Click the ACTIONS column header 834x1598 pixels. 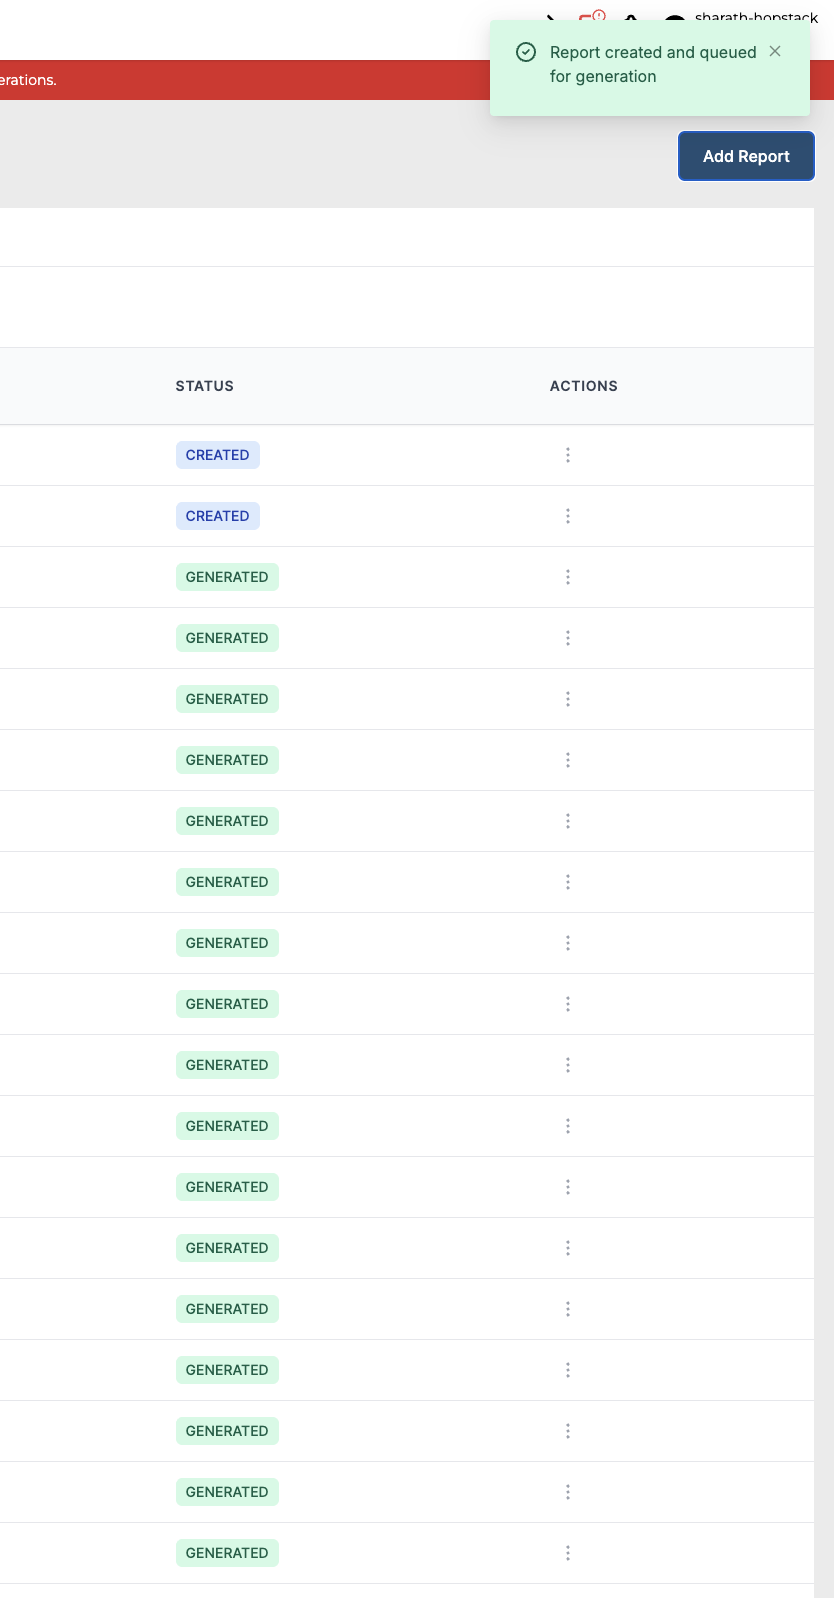click(x=584, y=386)
